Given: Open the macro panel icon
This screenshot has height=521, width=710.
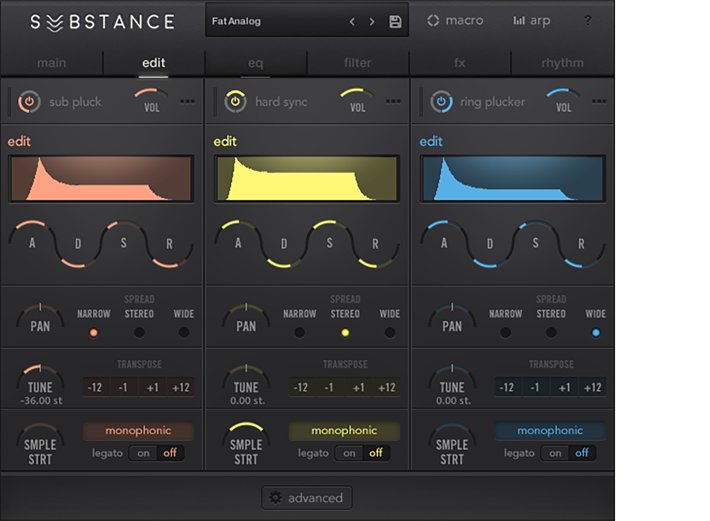Looking at the screenshot, I should point(455,21).
